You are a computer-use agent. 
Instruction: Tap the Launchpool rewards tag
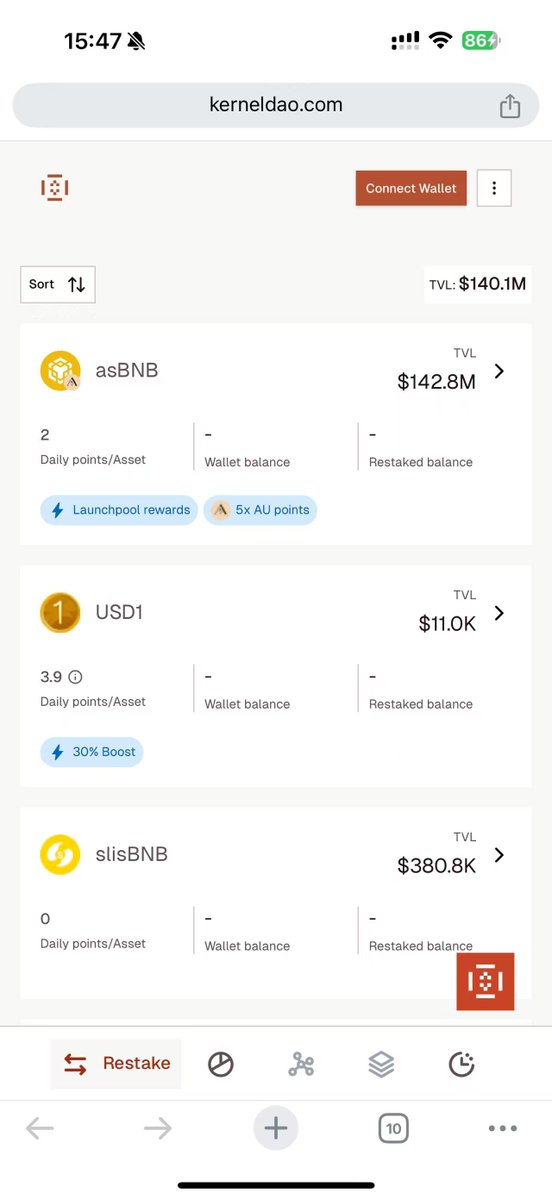pos(119,510)
